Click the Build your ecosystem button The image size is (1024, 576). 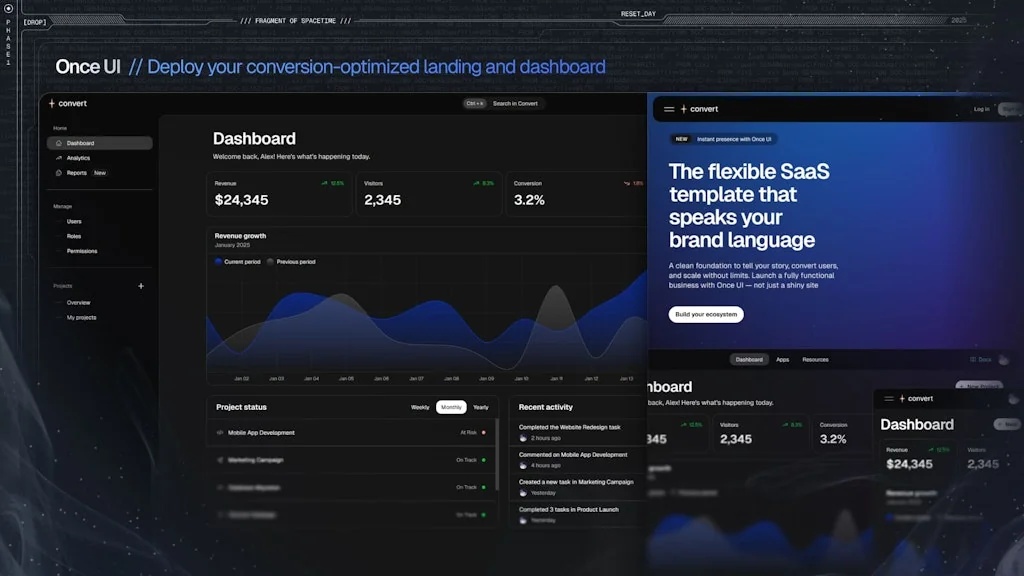tap(706, 314)
